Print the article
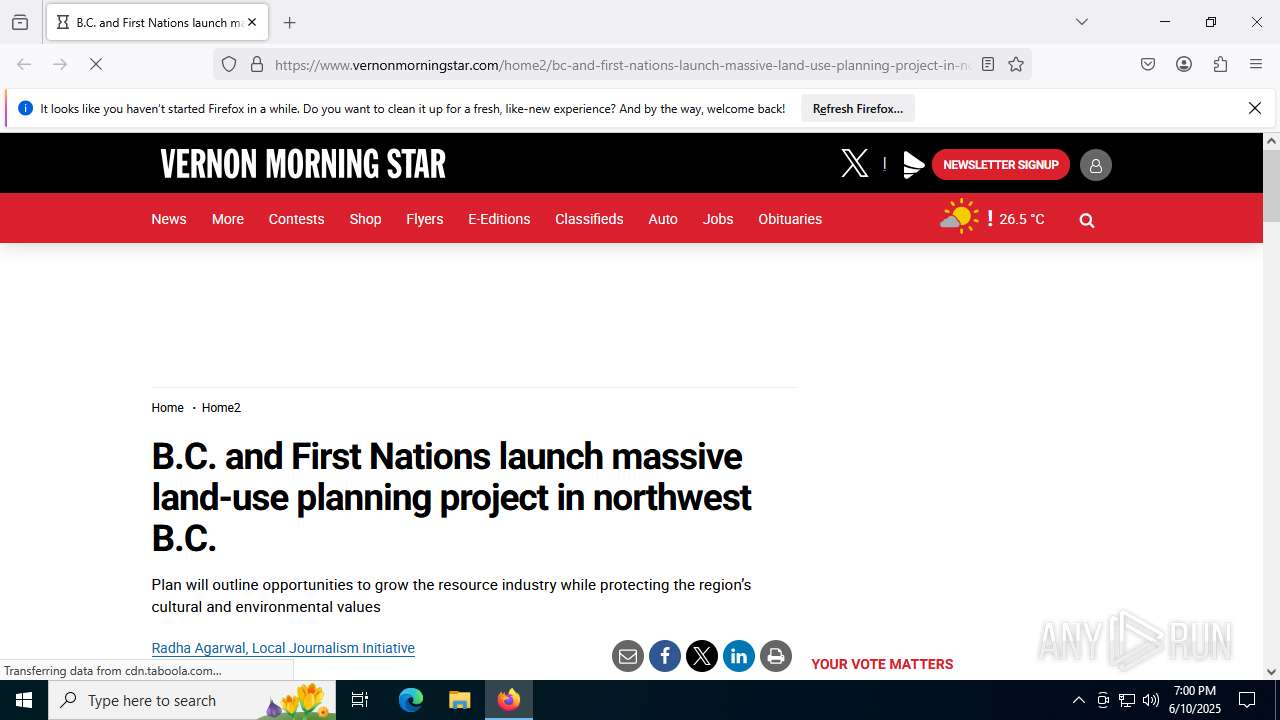This screenshot has height=720, width=1280. [776, 656]
